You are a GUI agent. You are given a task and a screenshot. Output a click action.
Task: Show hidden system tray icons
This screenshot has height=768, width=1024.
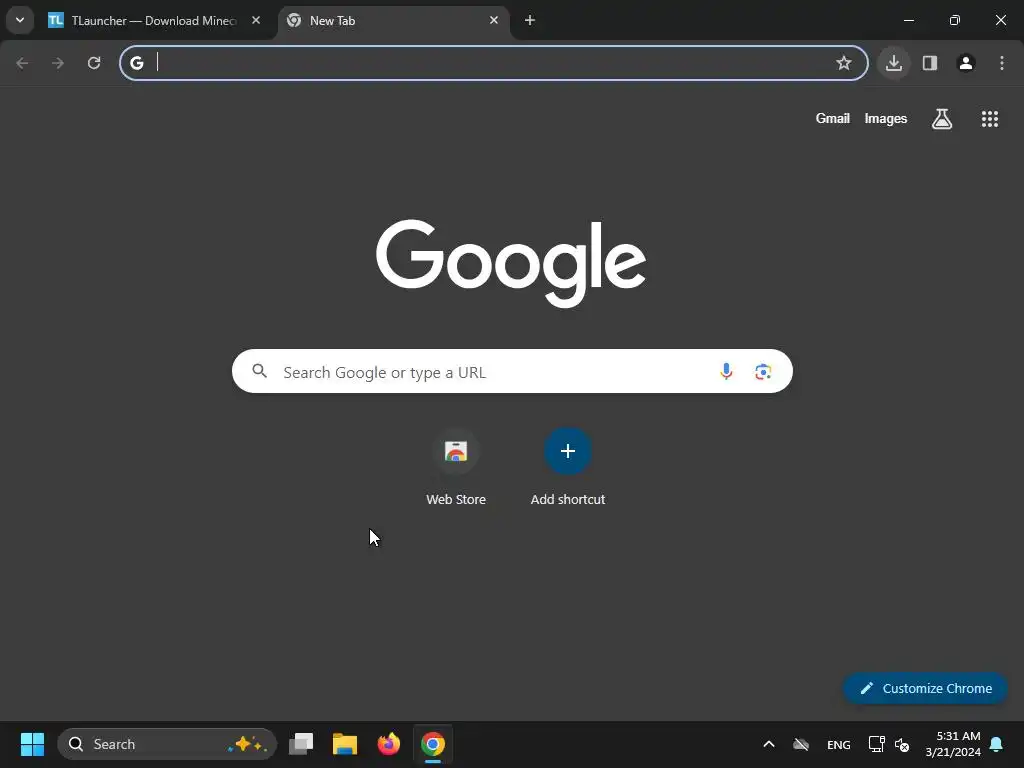tap(769, 744)
